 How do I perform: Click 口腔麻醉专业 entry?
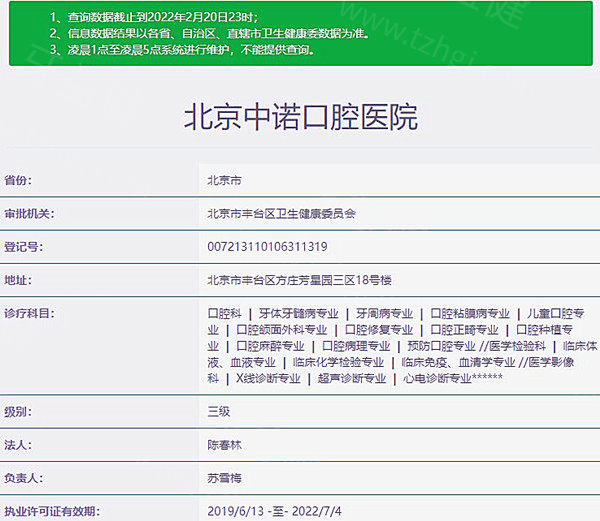point(270,346)
